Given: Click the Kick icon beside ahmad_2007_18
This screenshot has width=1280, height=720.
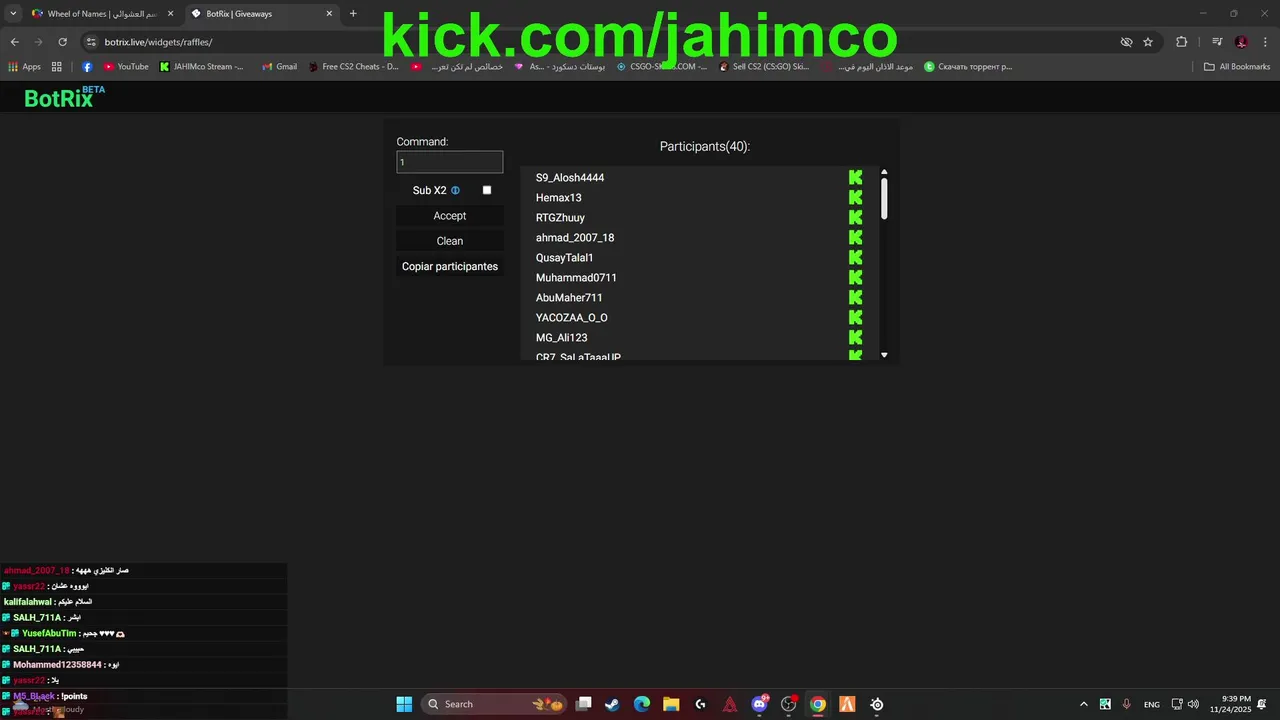Looking at the screenshot, I should [855, 237].
